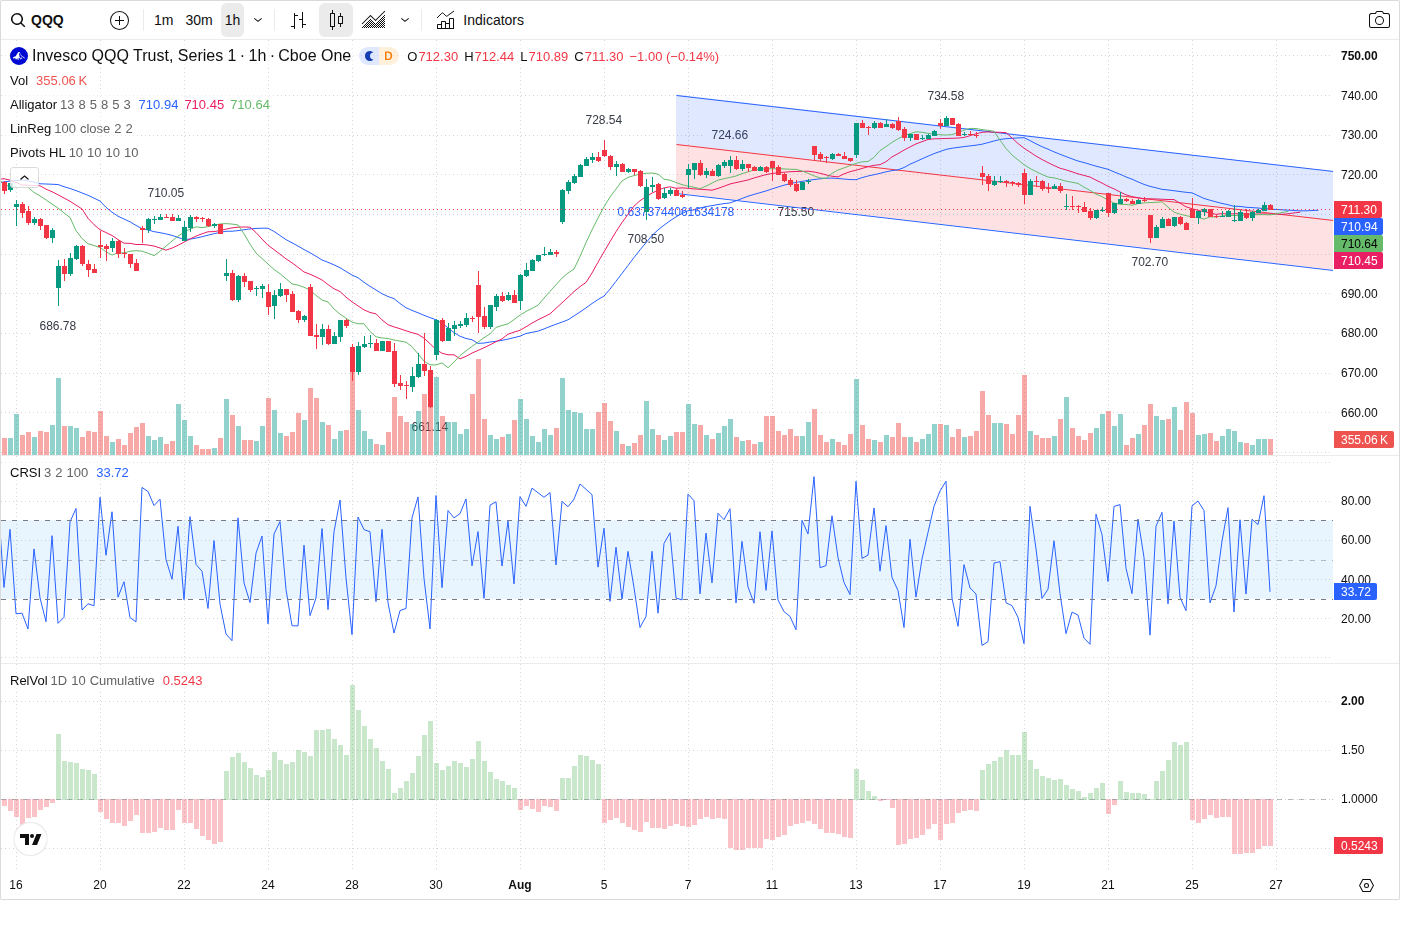The image size is (1420, 950).
Task: Click the 708.50 pivot label
Action: (x=645, y=239)
